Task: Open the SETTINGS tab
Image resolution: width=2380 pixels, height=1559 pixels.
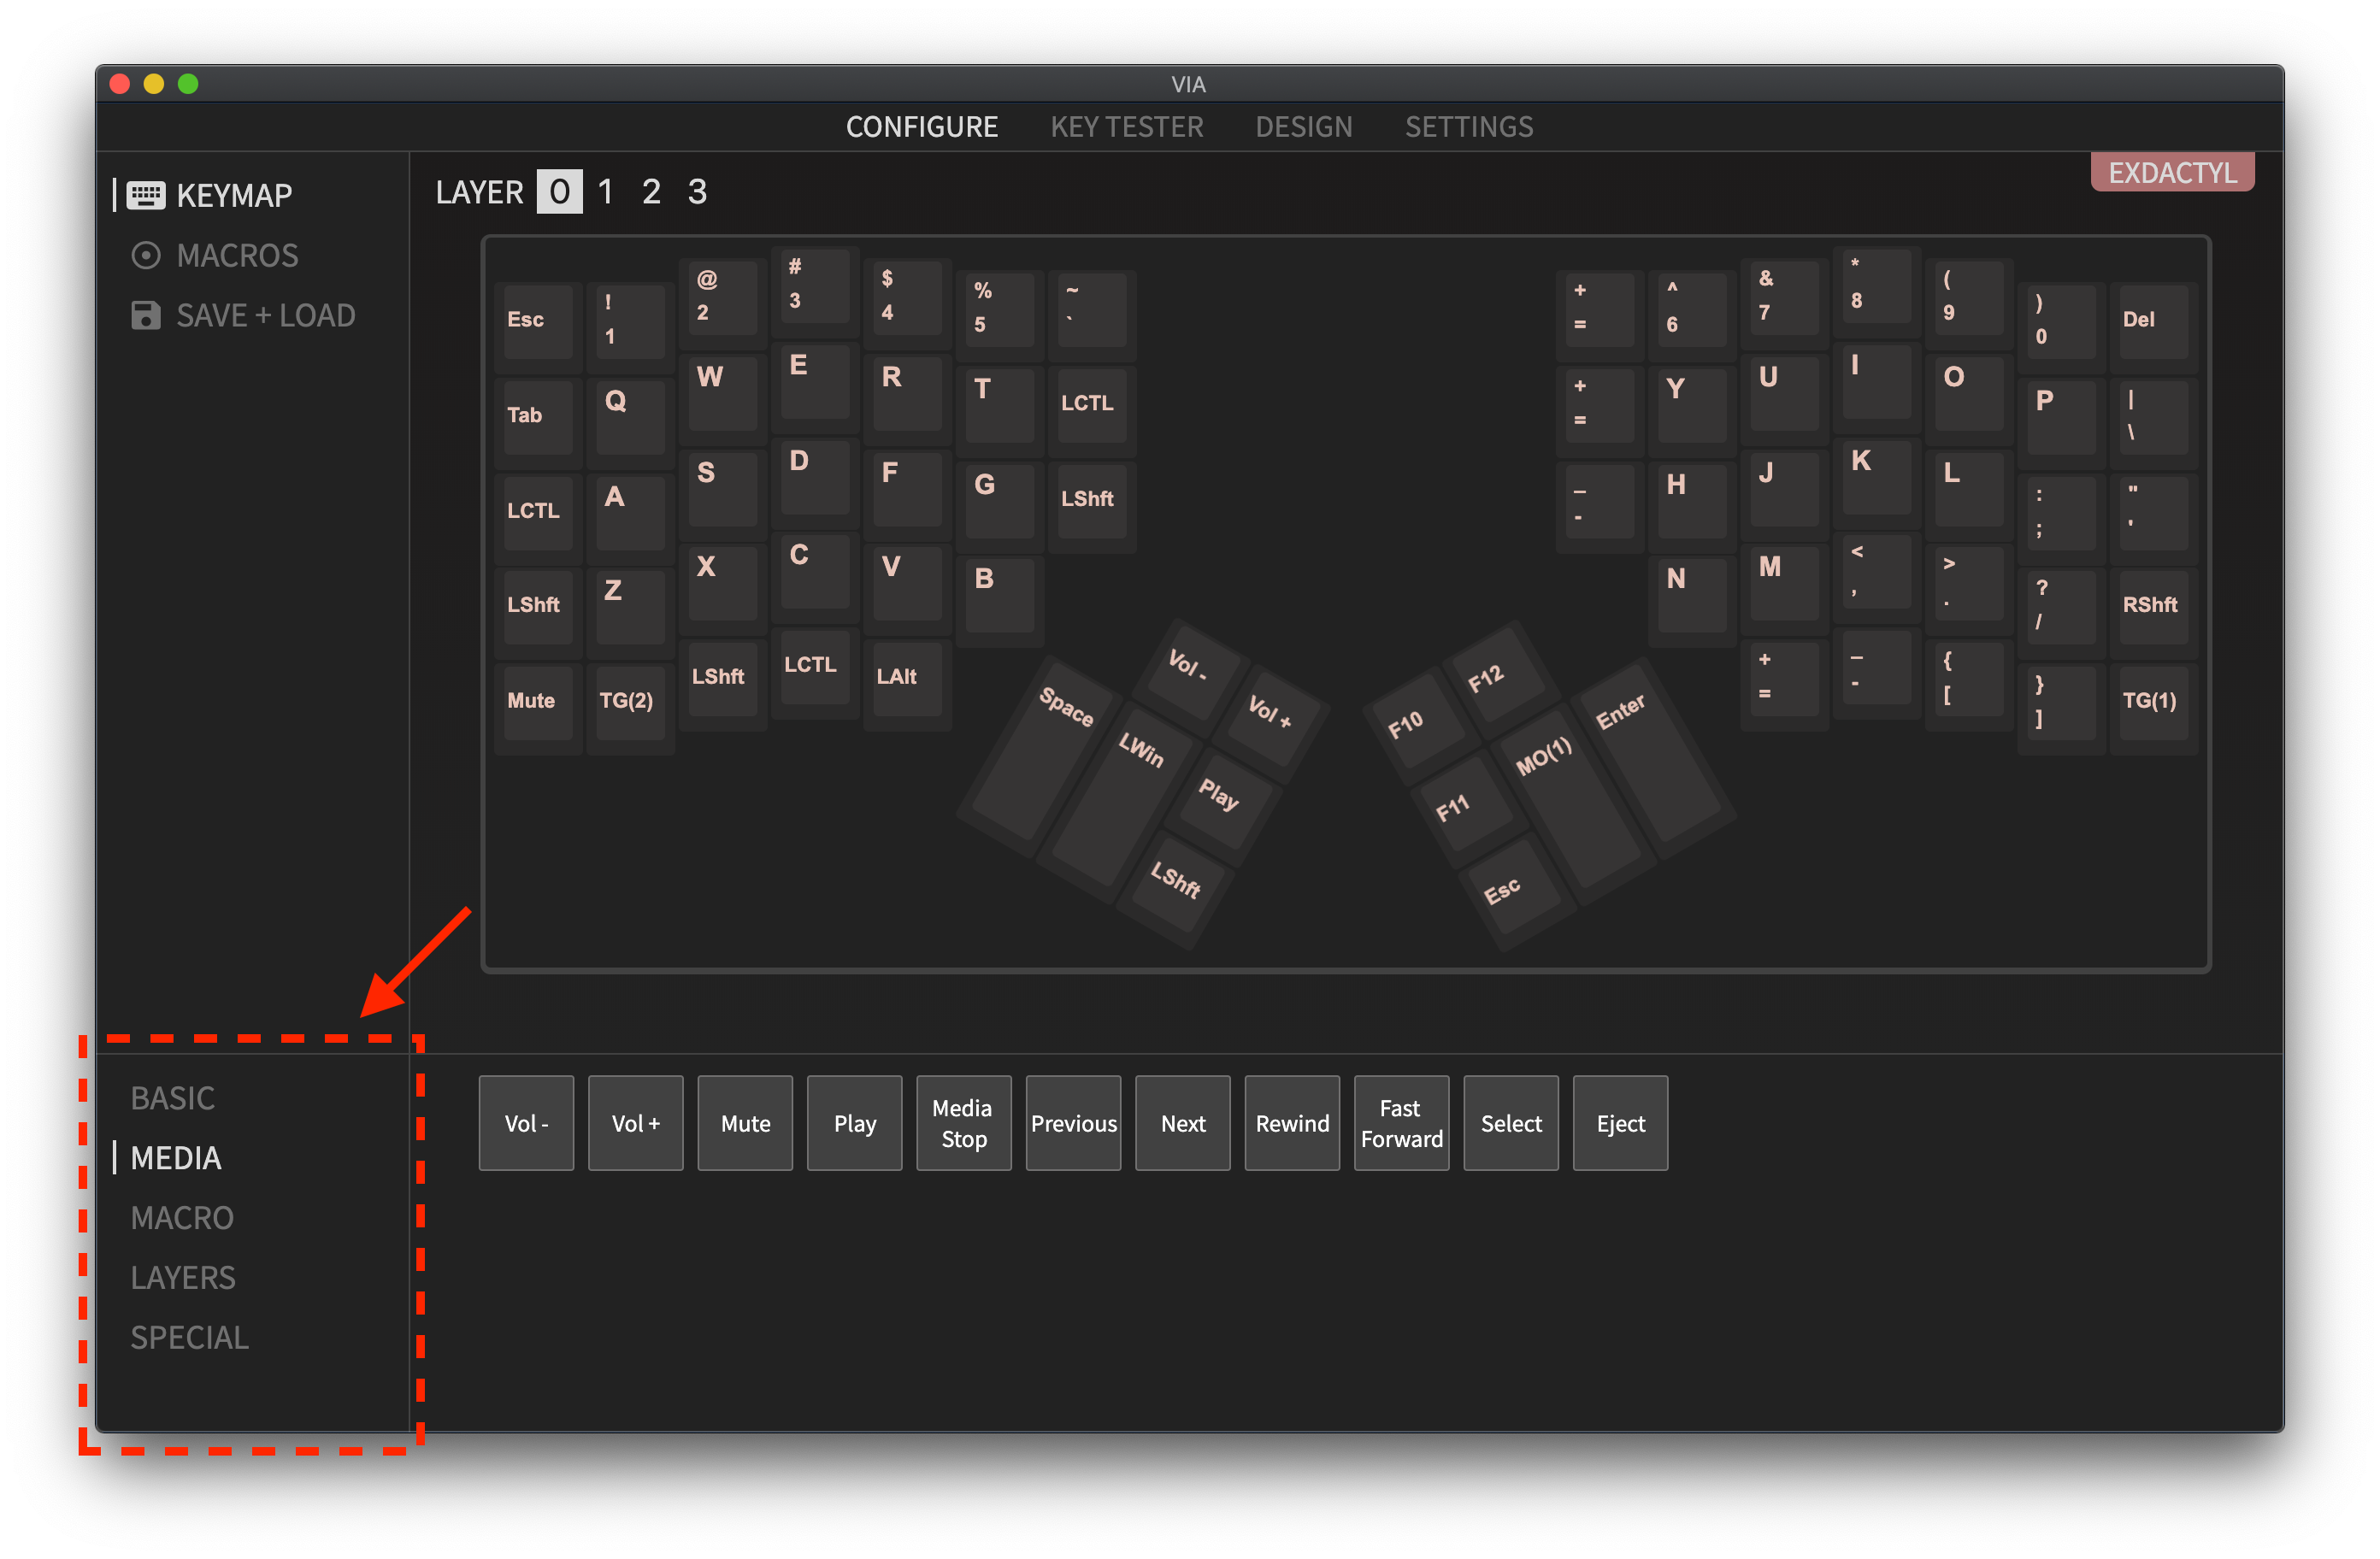Action: click(1468, 127)
